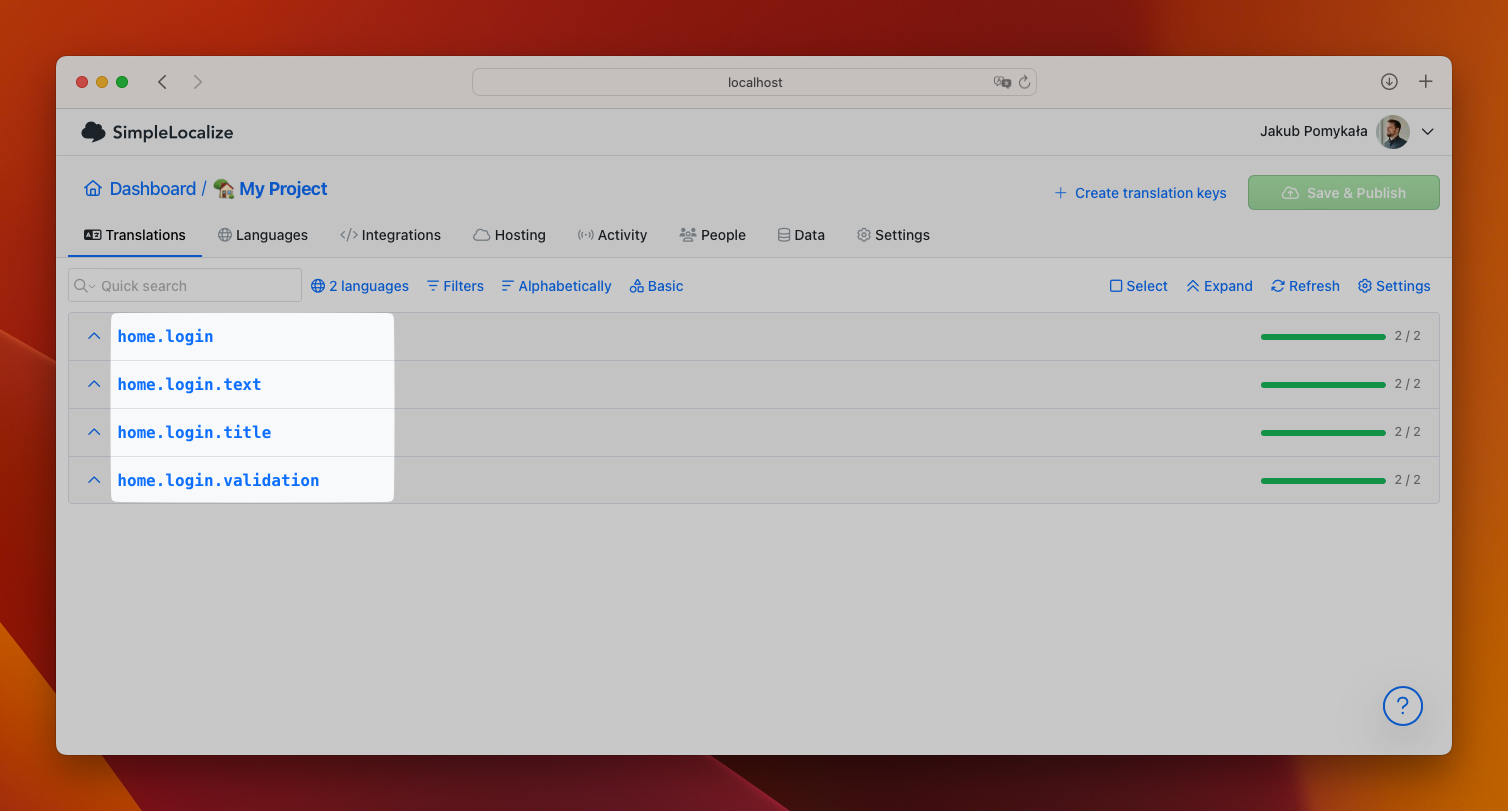Select the home.login.title translation key
The width and height of the screenshot is (1508, 811).
194,433
